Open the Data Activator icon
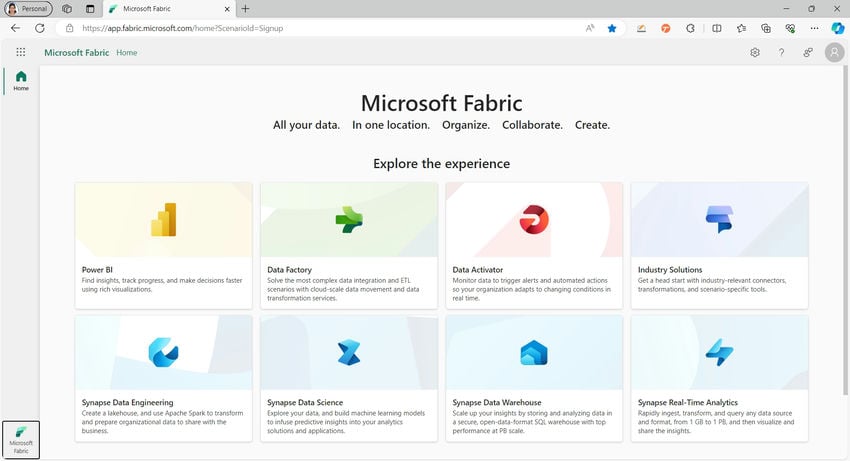Screen dimensions: 850x461 (x=534, y=219)
